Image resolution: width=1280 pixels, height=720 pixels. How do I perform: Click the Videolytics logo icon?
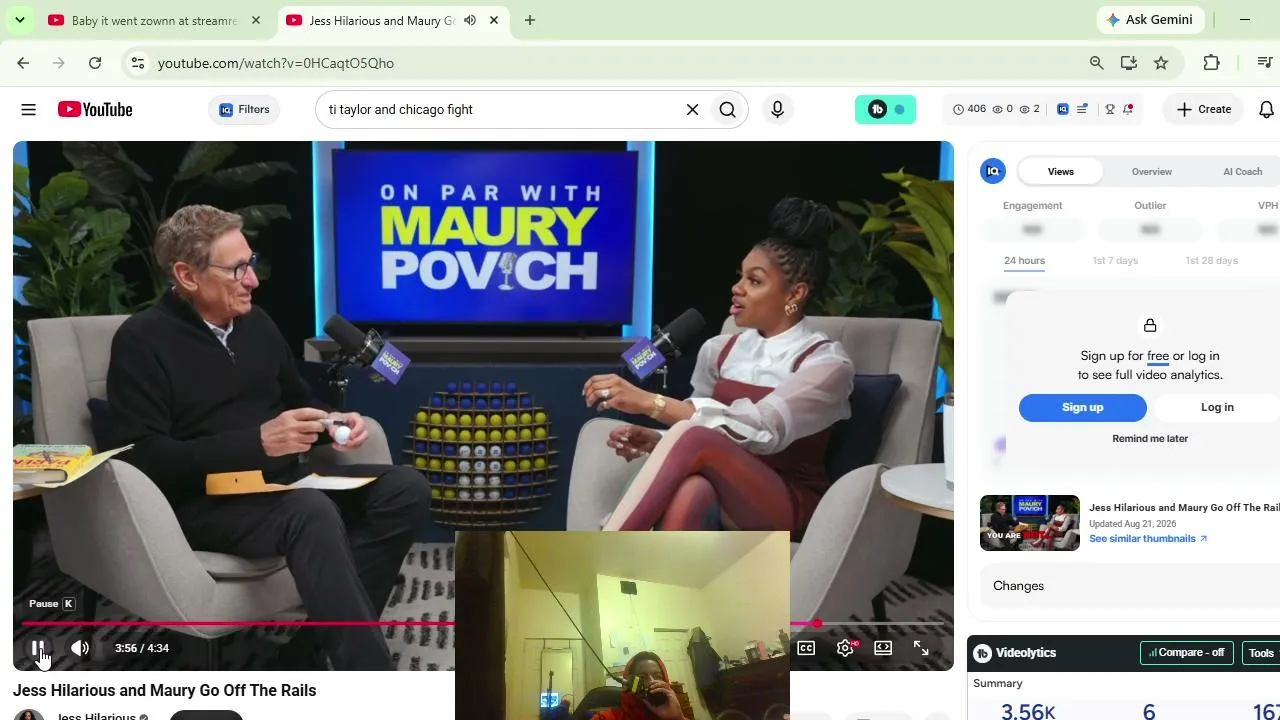point(983,653)
